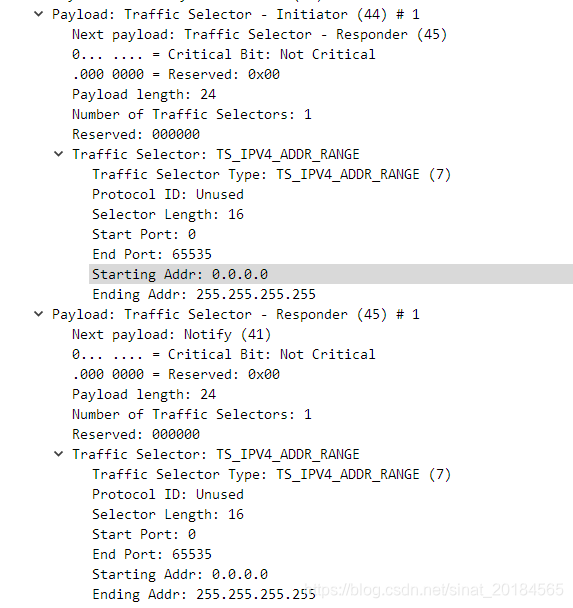The height and width of the screenshot is (608, 573).
Task: Select Next payload: Notify (41) line
Action: point(171,334)
